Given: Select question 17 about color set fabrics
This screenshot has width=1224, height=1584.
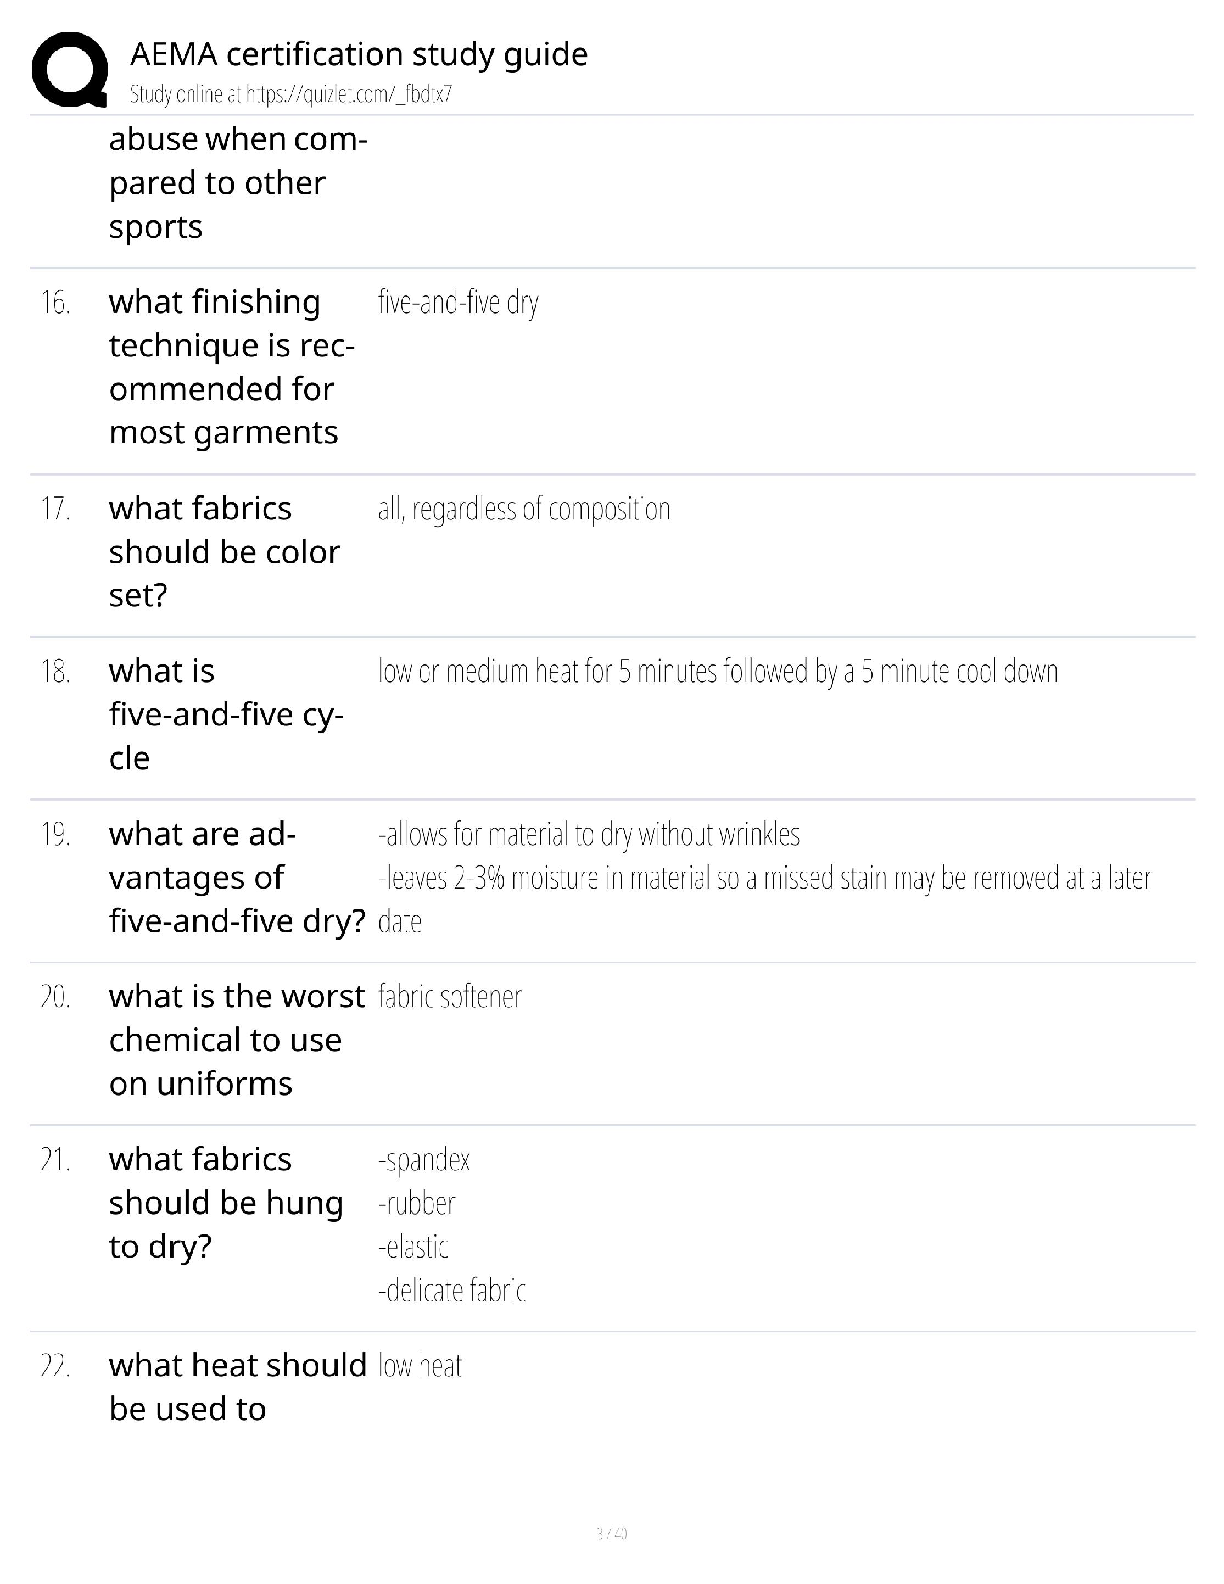Looking at the screenshot, I should (x=224, y=552).
